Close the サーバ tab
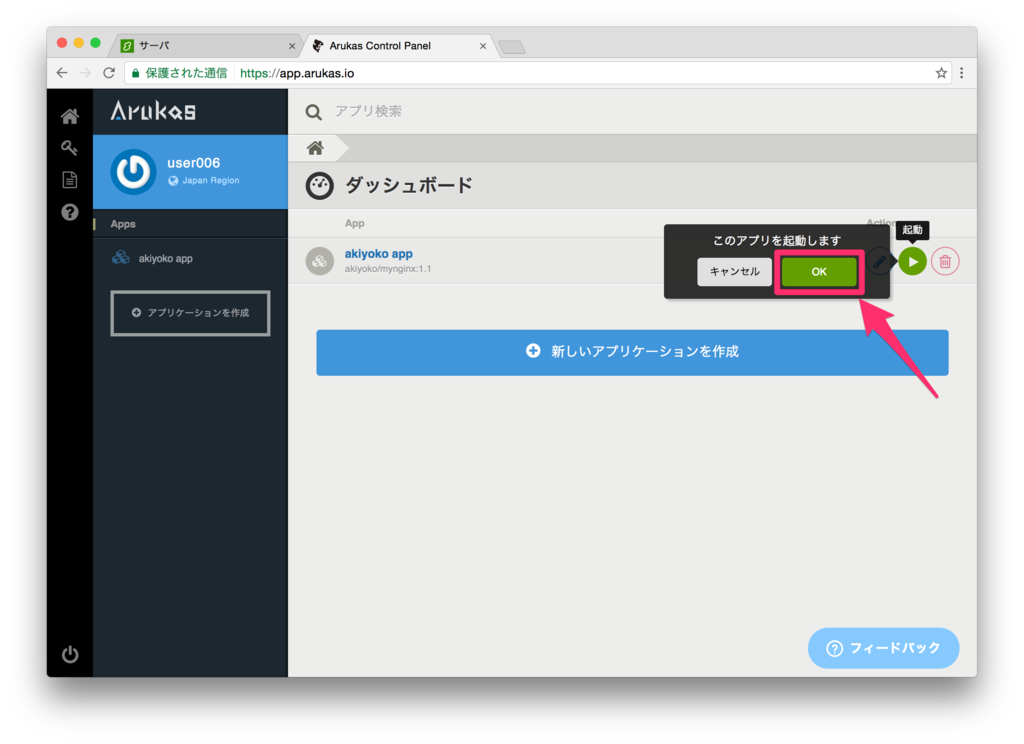This screenshot has width=1024, height=744. [x=292, y=46]
